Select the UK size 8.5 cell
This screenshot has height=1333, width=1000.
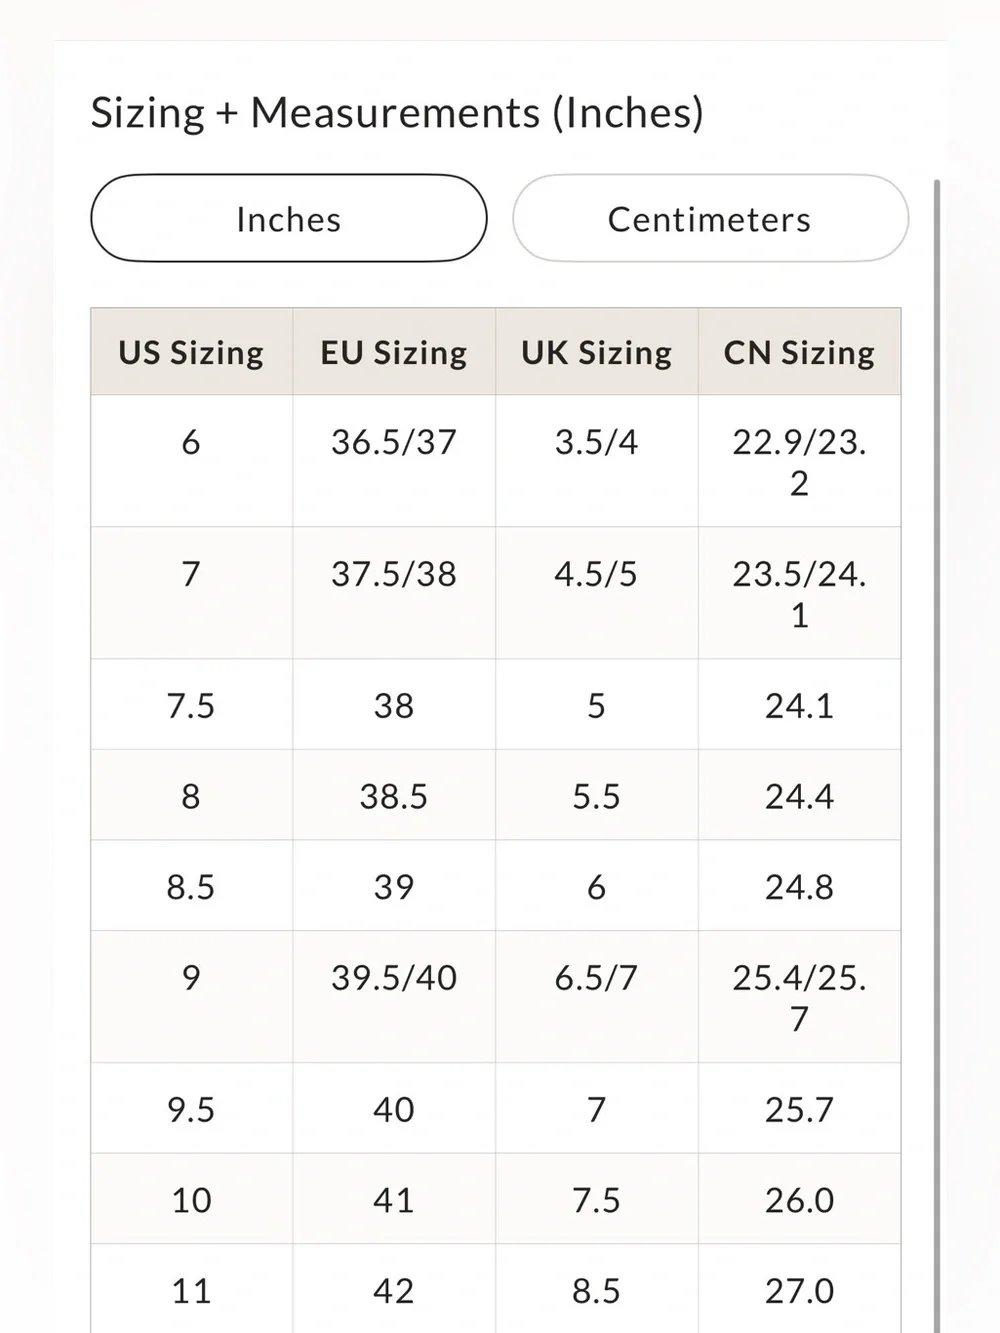coord(597,1289)
